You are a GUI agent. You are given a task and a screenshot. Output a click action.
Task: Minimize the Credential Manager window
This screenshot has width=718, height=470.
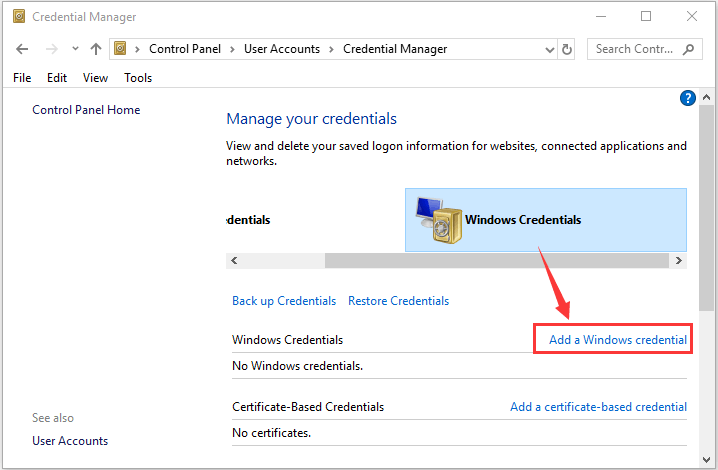(601, 16)
